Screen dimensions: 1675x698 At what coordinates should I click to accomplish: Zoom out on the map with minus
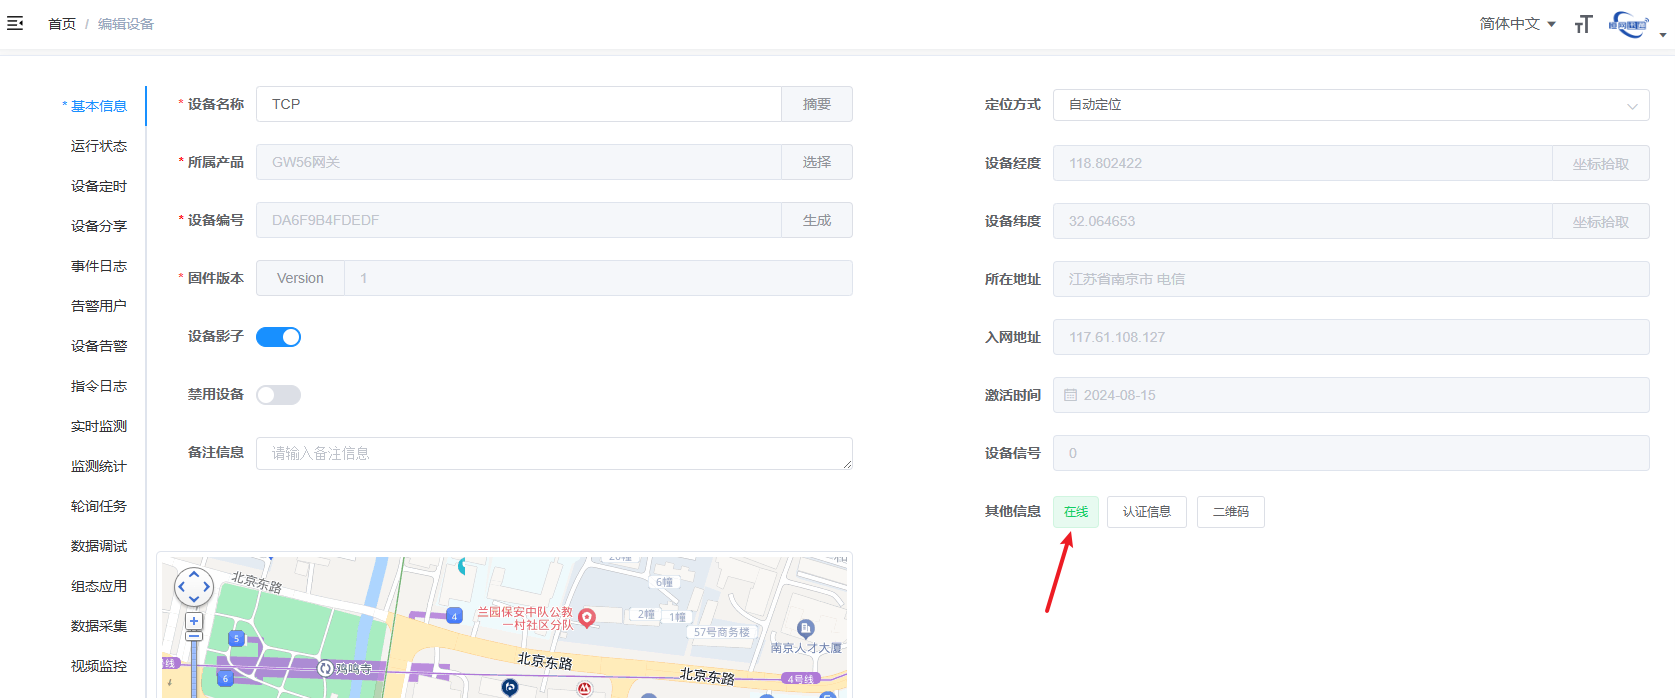[194, 636]
